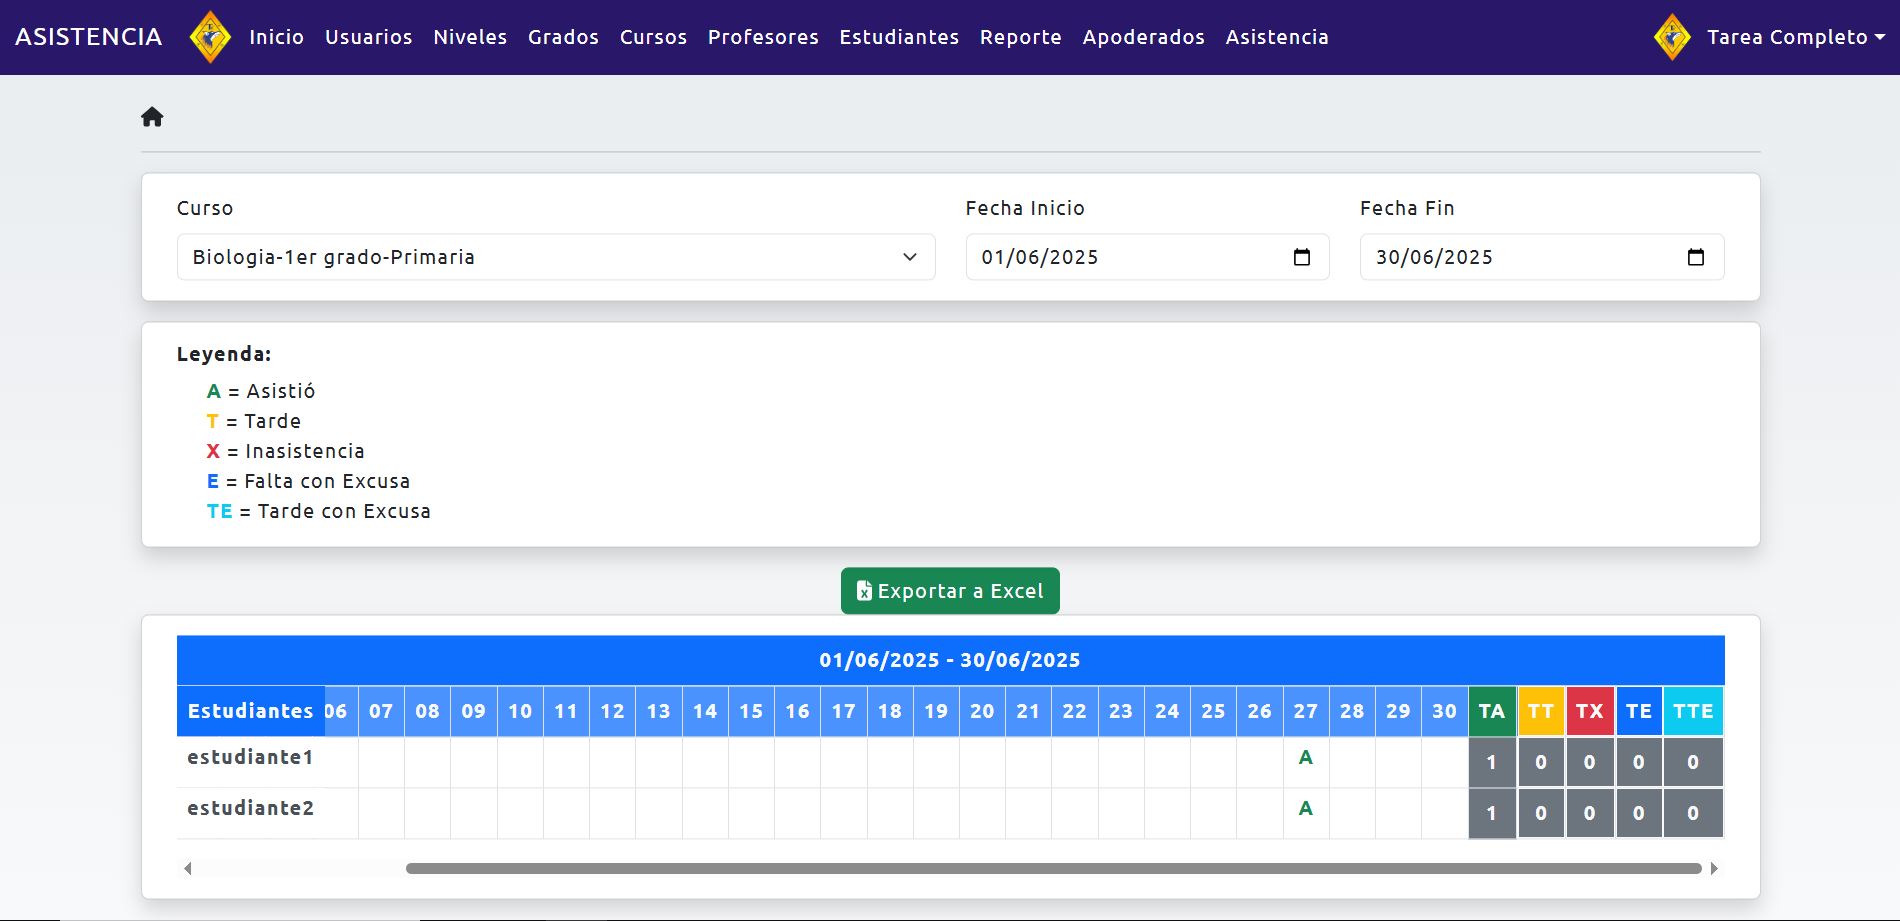This screenshot has width=1900, height=921.
Task: Click the Exportar a Excel button
Action: tap(949, 591)
